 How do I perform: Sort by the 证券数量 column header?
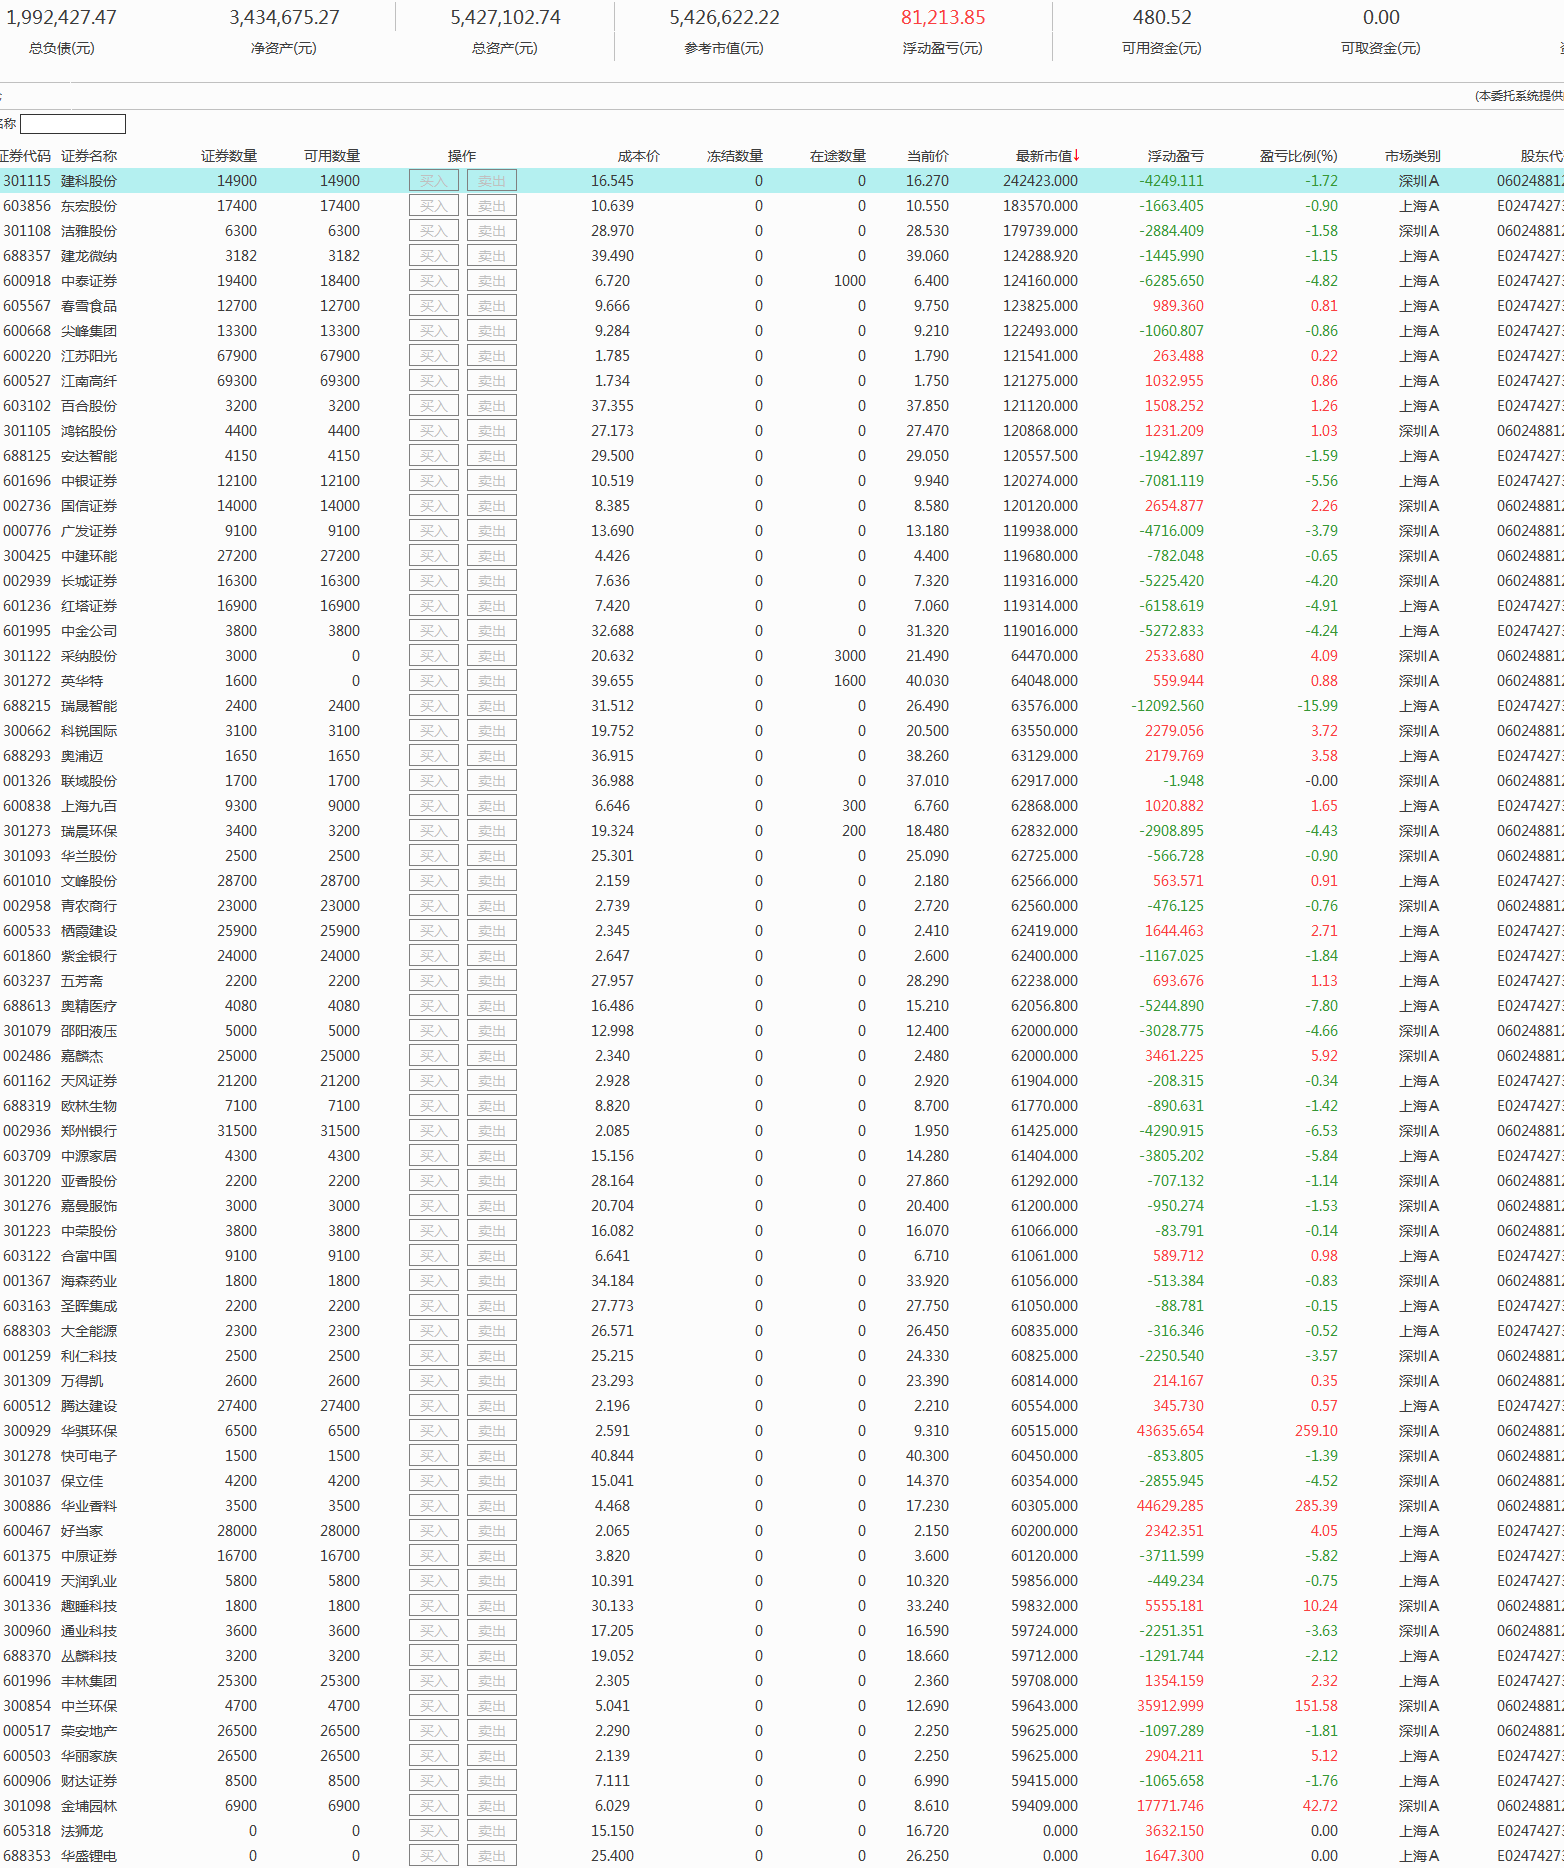pyautogui.click(x=229, y=156)
